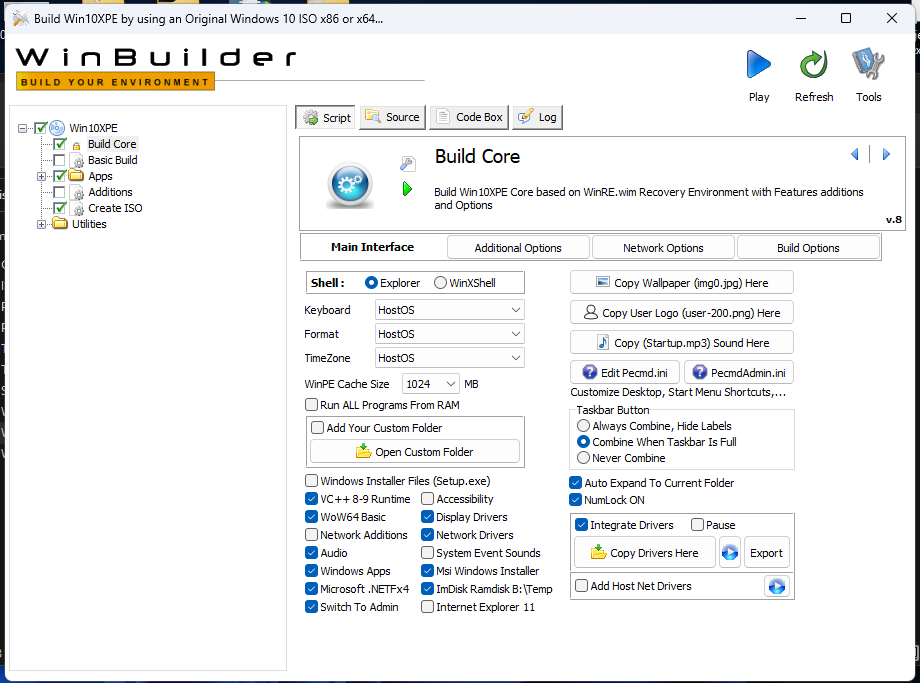This screenshot has width=920, height=683.
Task: Open the Additional Options tab
Action: pos(518,248)
